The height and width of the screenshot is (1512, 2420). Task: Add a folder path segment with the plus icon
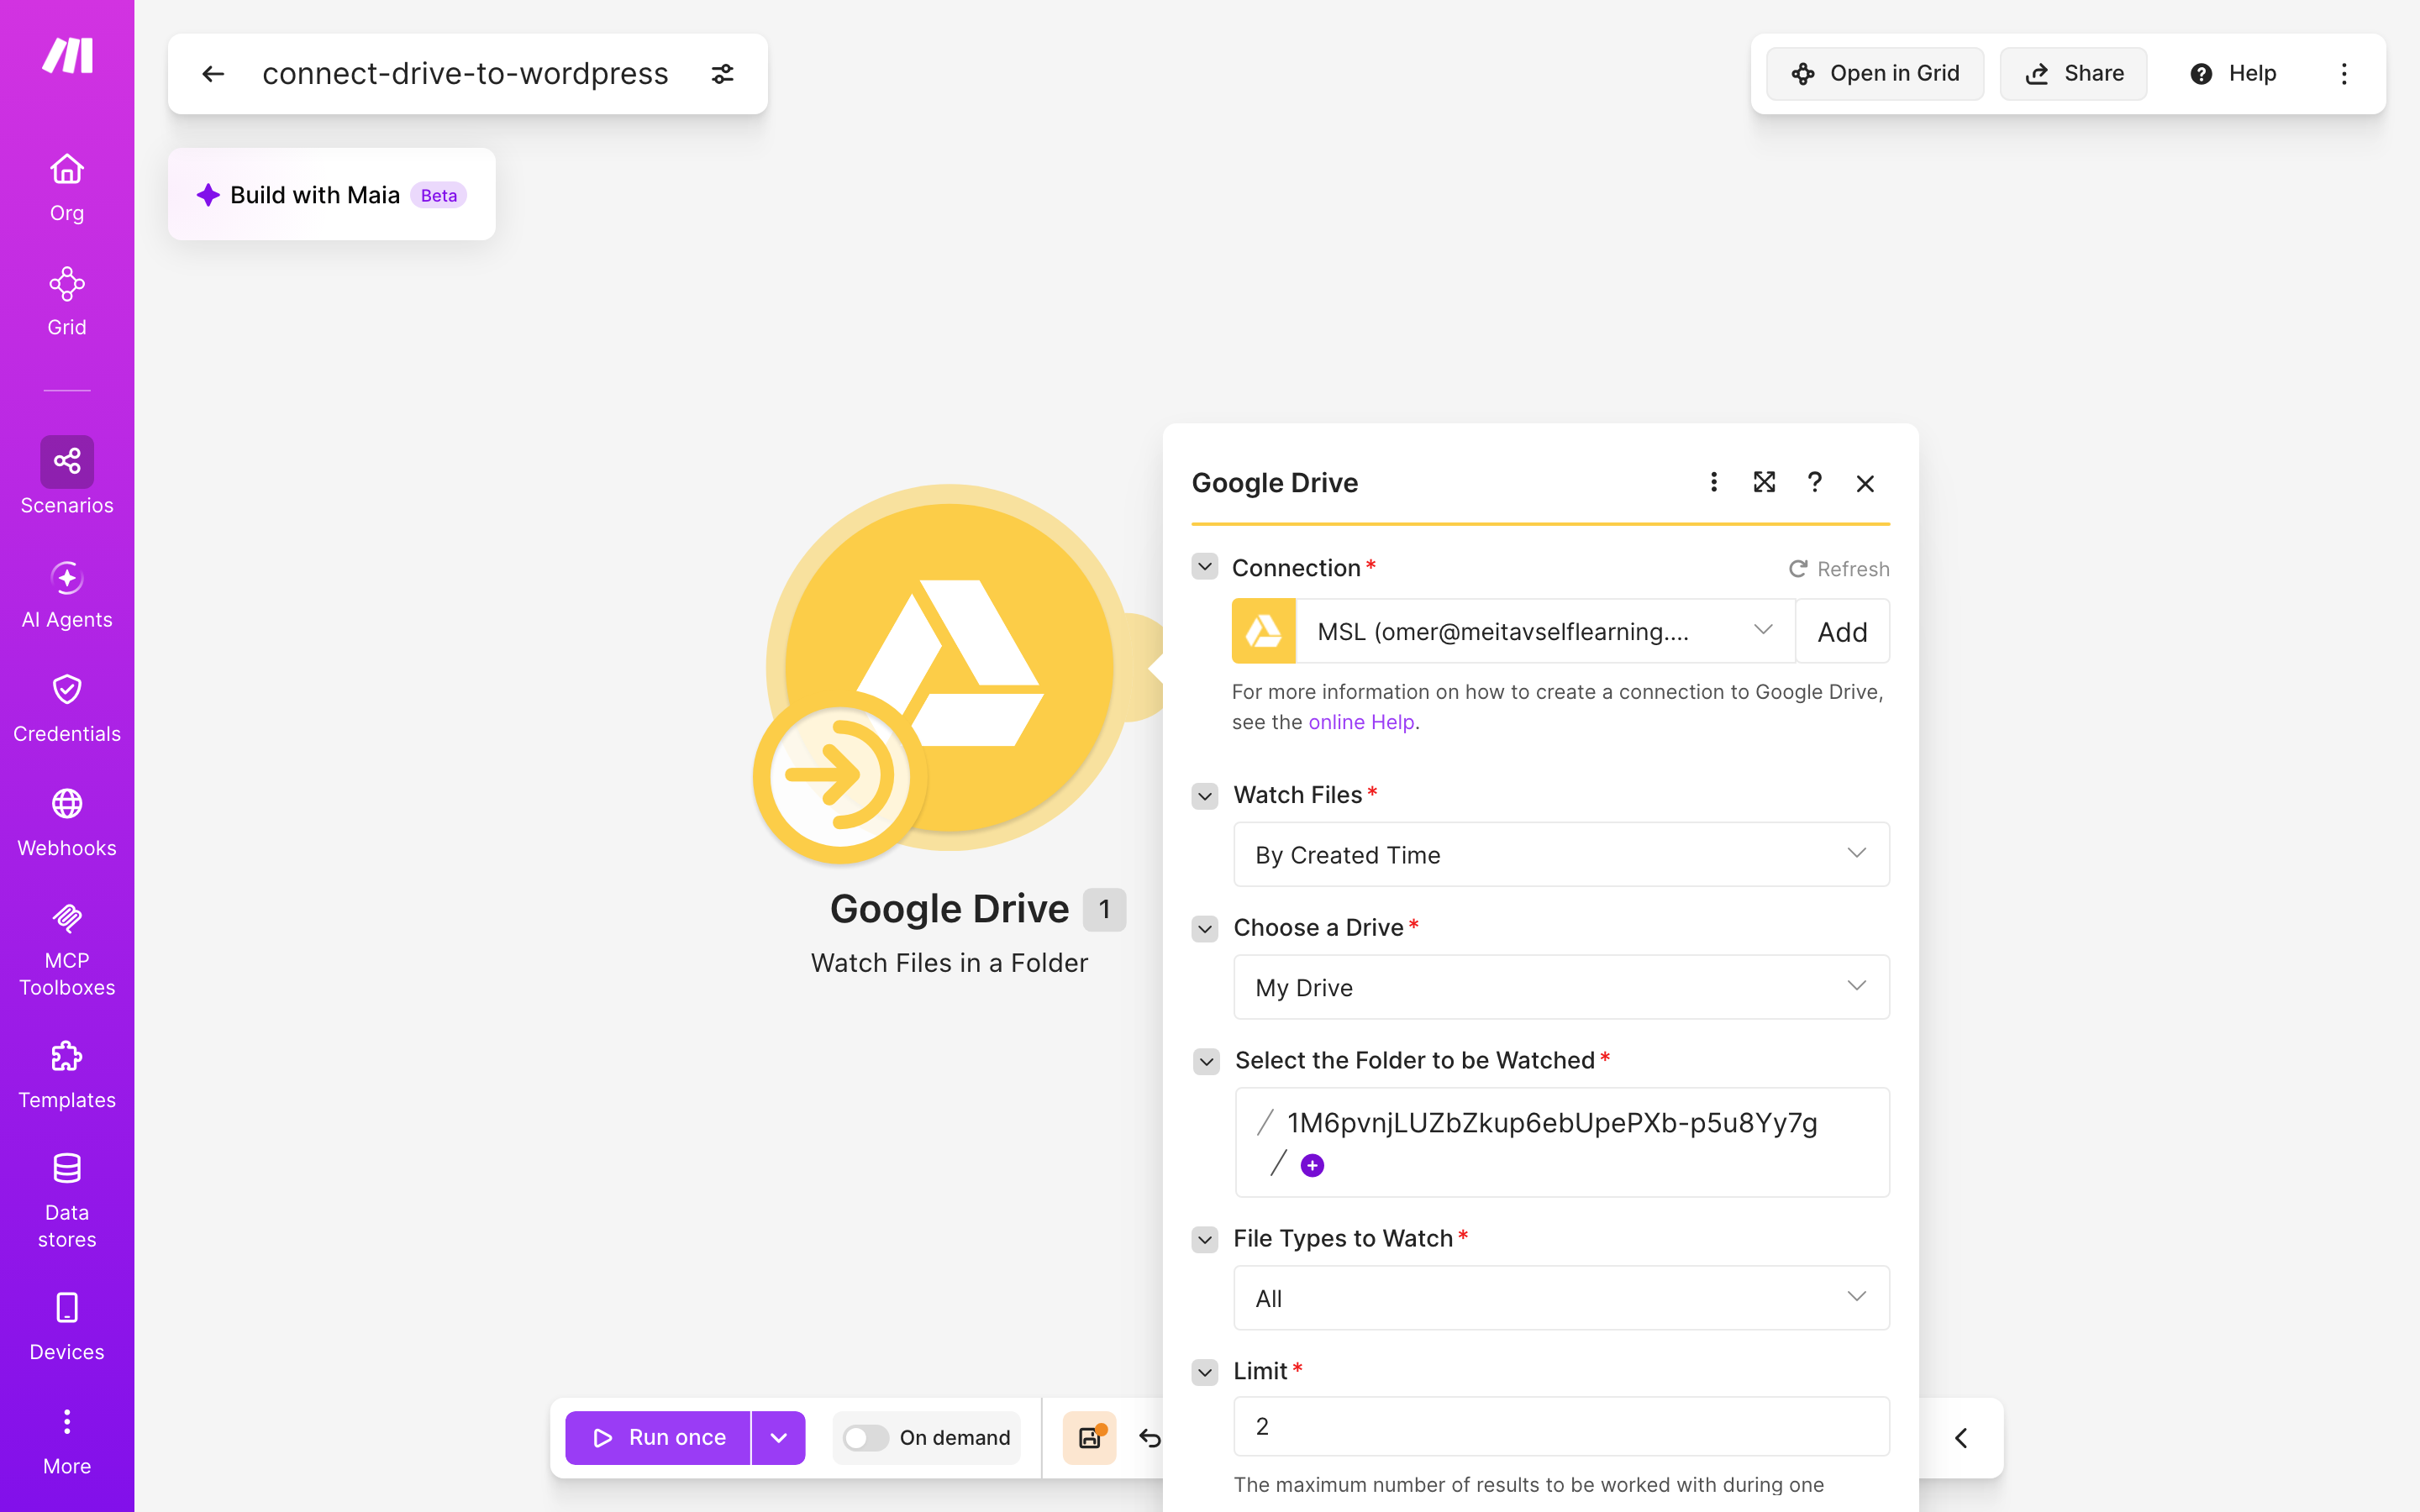coord(1312,1165)
